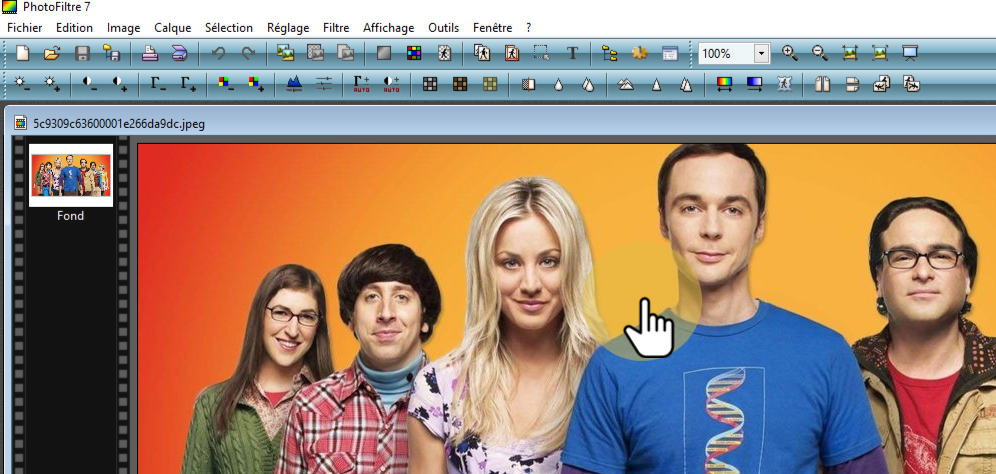The image size is (996, 474).
Task: Print the image with the printer icon
Action: [149, 53]
